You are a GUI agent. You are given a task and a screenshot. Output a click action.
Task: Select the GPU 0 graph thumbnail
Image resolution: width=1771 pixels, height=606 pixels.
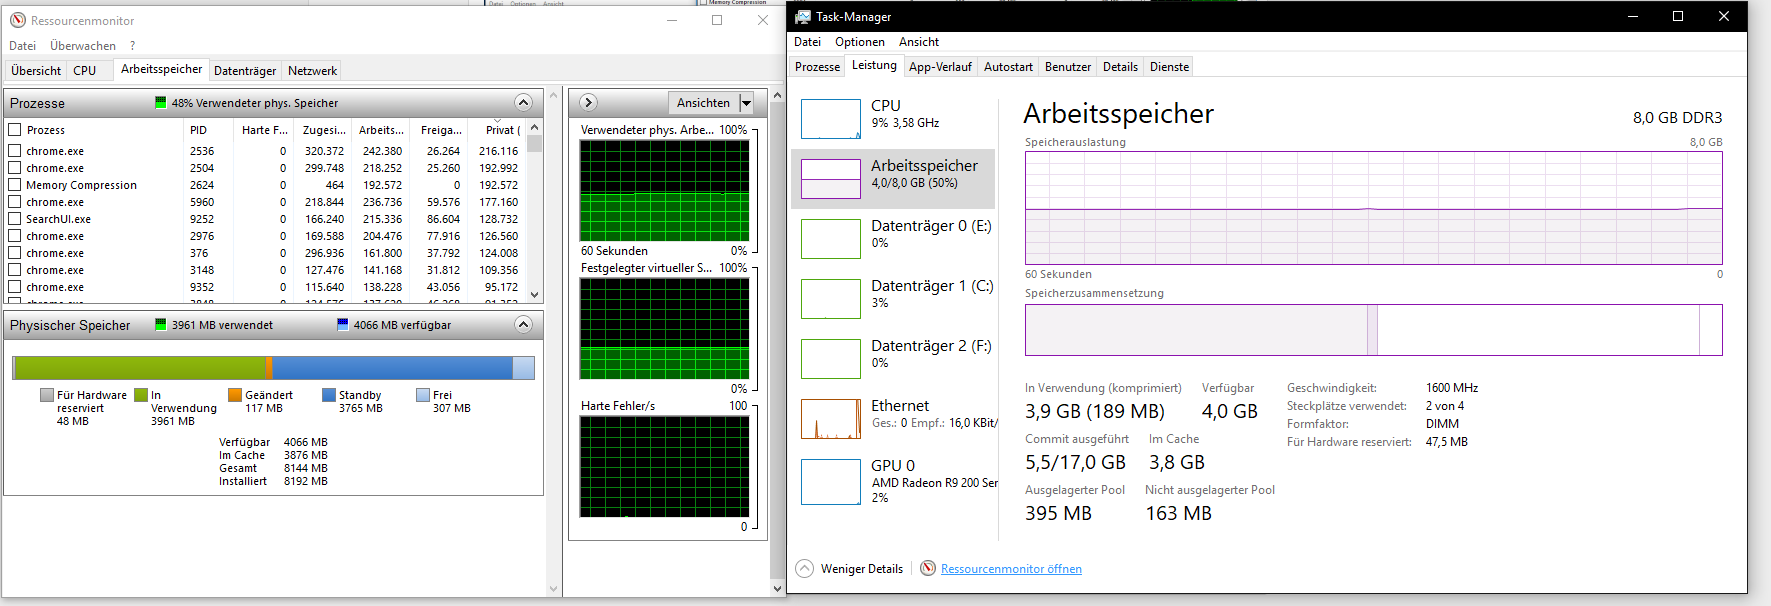click(x=830, y=482)
